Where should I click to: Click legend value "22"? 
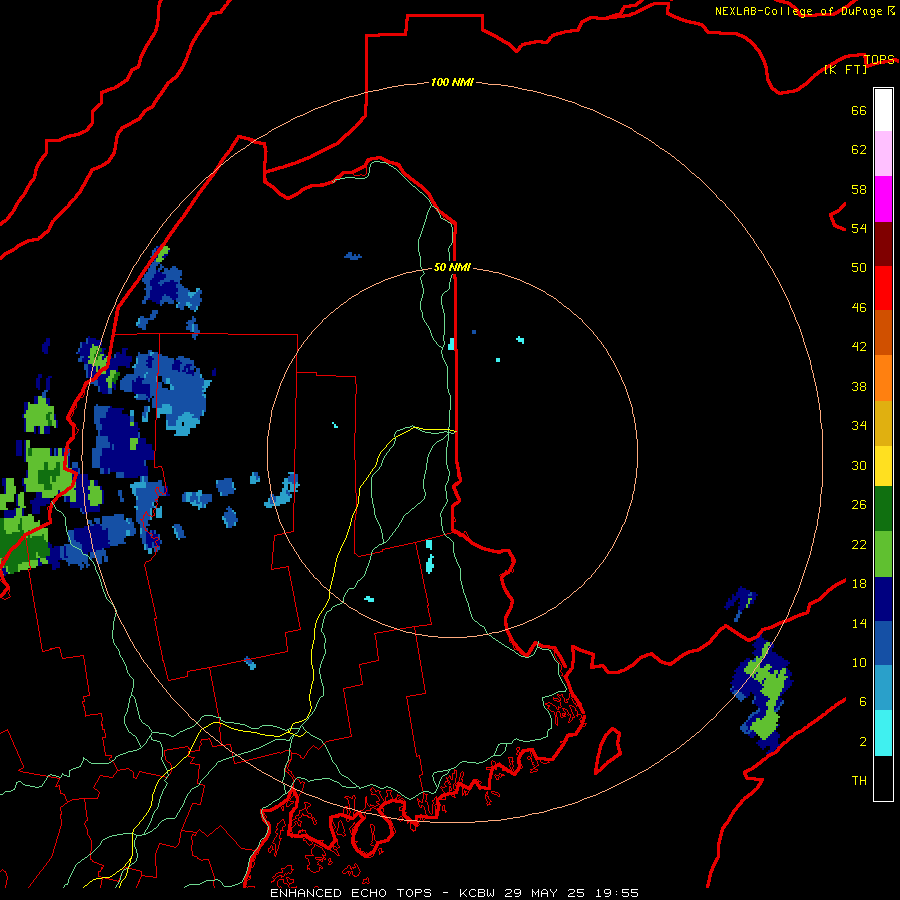[859, 544]
